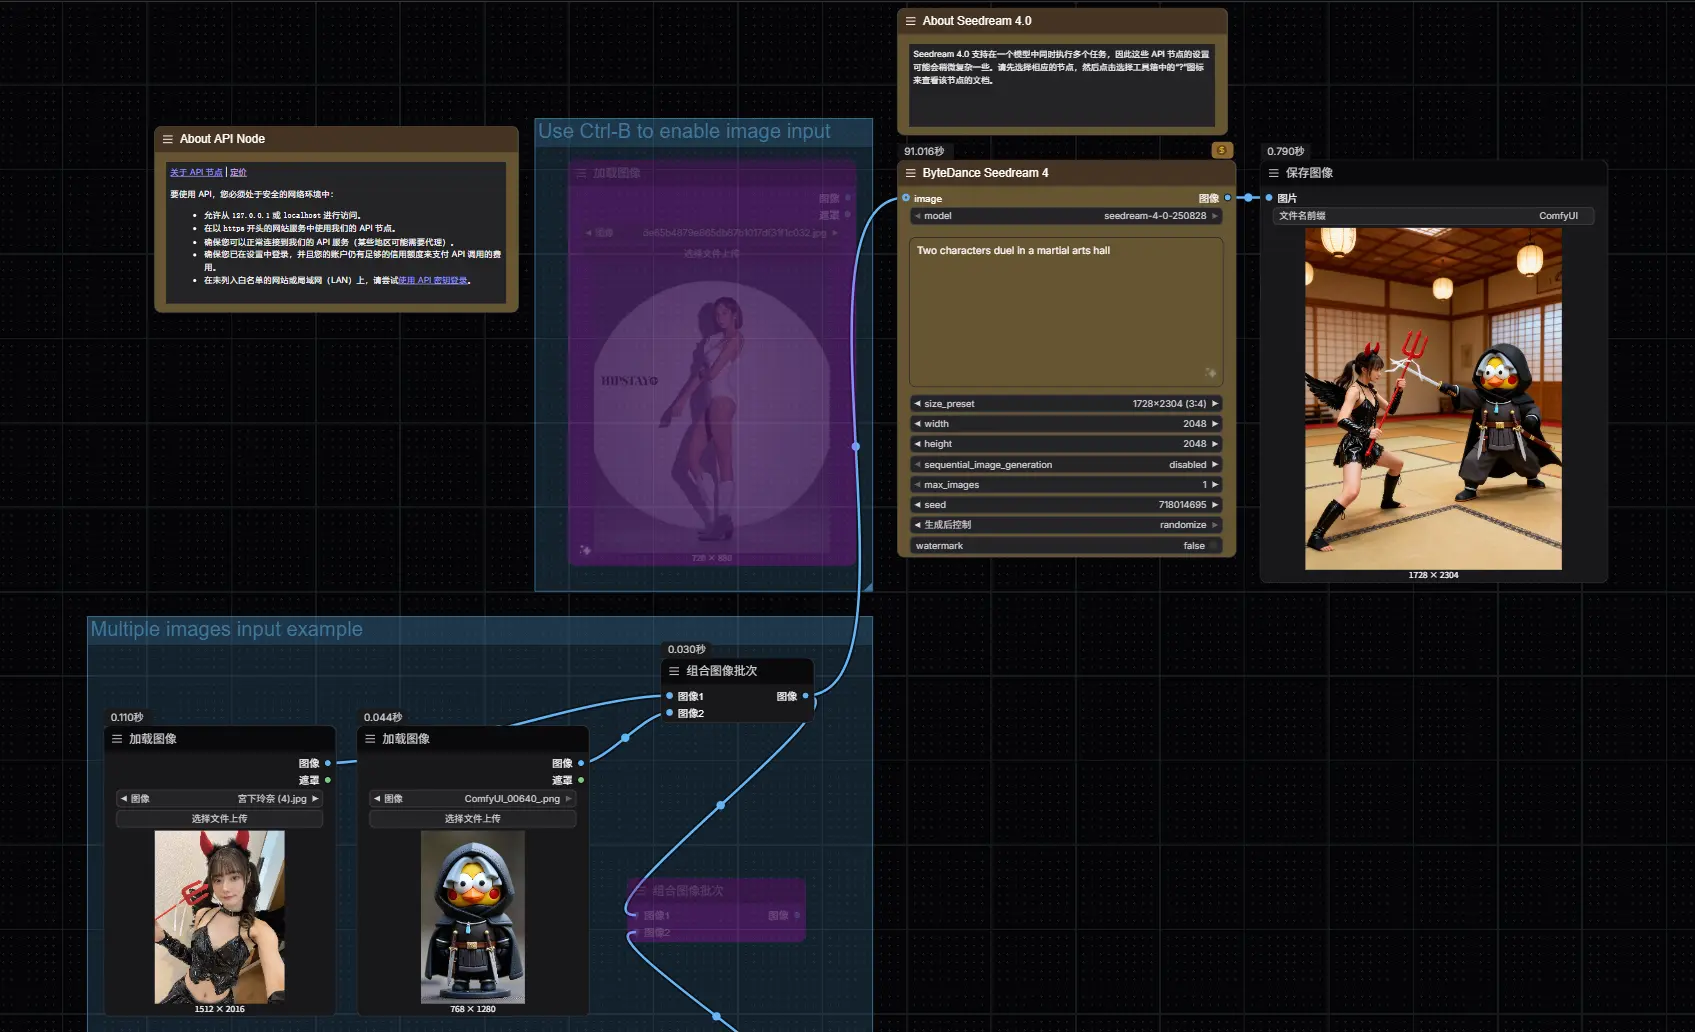This screenshot has height=1032, width=1695.
Task: Decrease the seed value with left arrow
Action: pyautogui.click(x=917, y=505)
